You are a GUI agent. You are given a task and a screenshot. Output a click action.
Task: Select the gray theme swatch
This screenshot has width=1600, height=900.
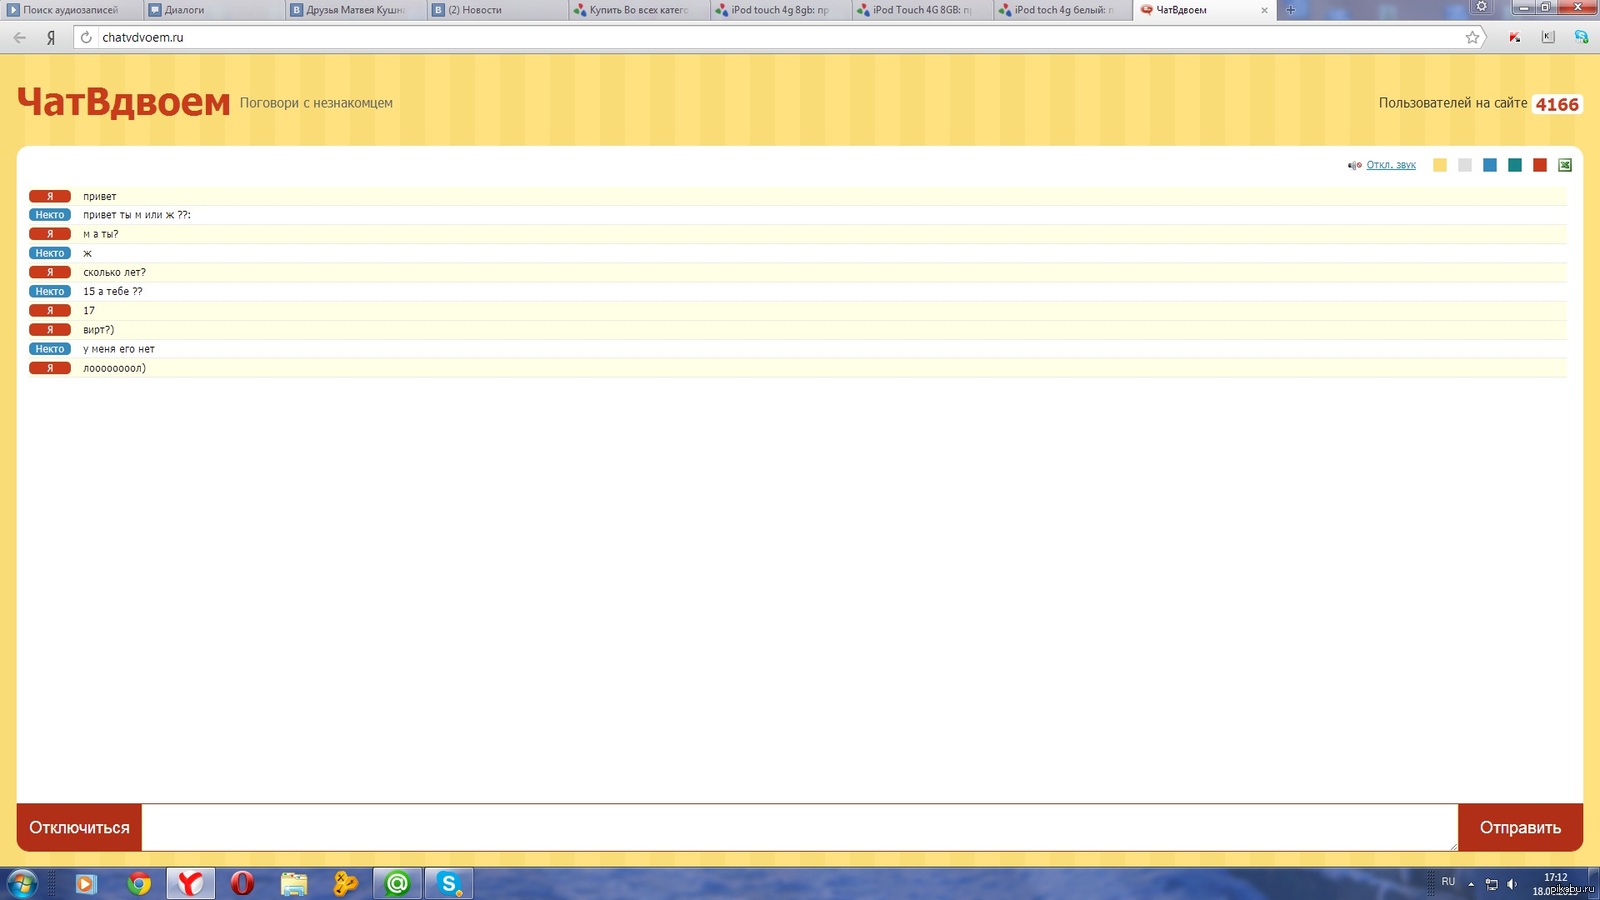click(x=1465, y=165)
